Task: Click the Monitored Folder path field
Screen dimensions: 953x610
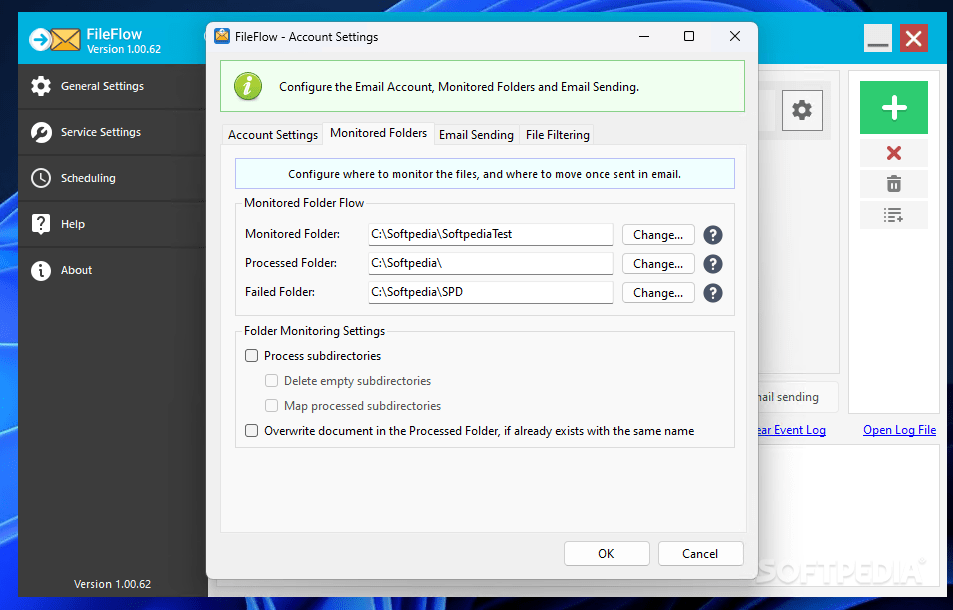Action: click(x=490, y=235)
